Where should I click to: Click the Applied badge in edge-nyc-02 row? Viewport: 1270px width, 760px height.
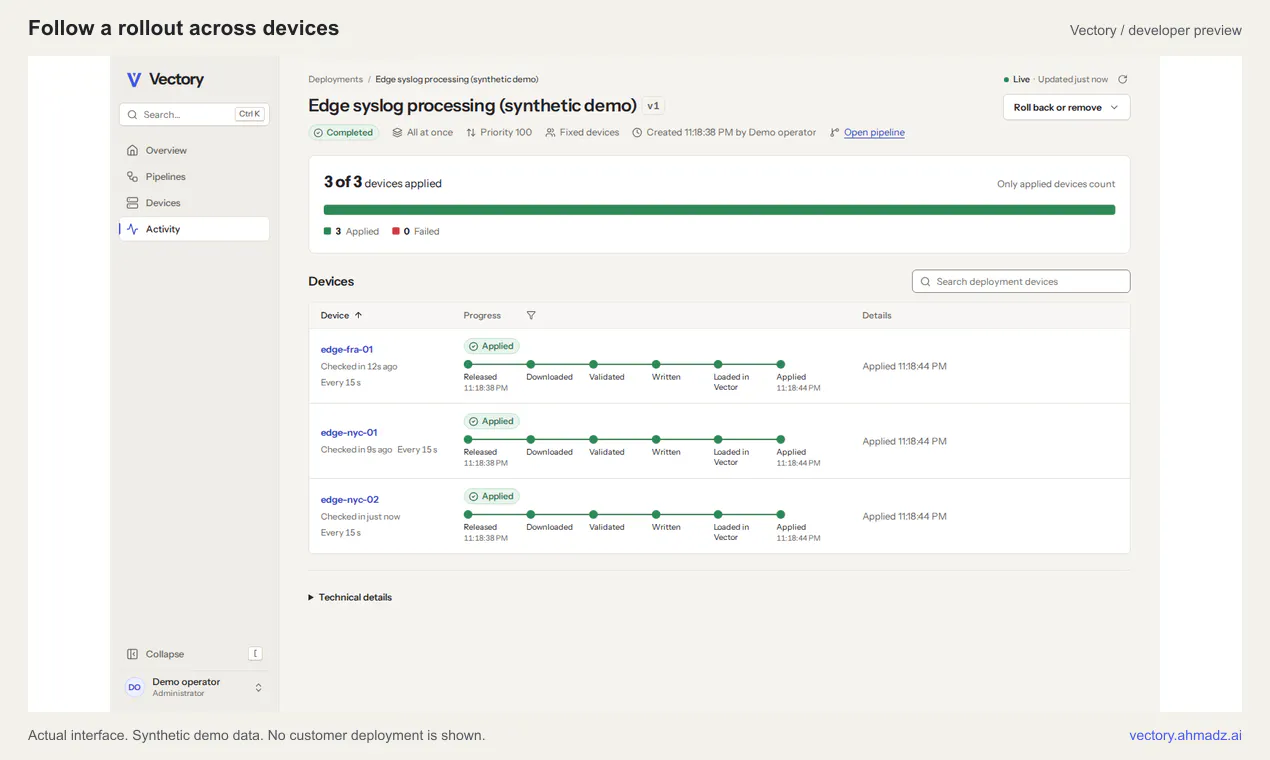491,496
